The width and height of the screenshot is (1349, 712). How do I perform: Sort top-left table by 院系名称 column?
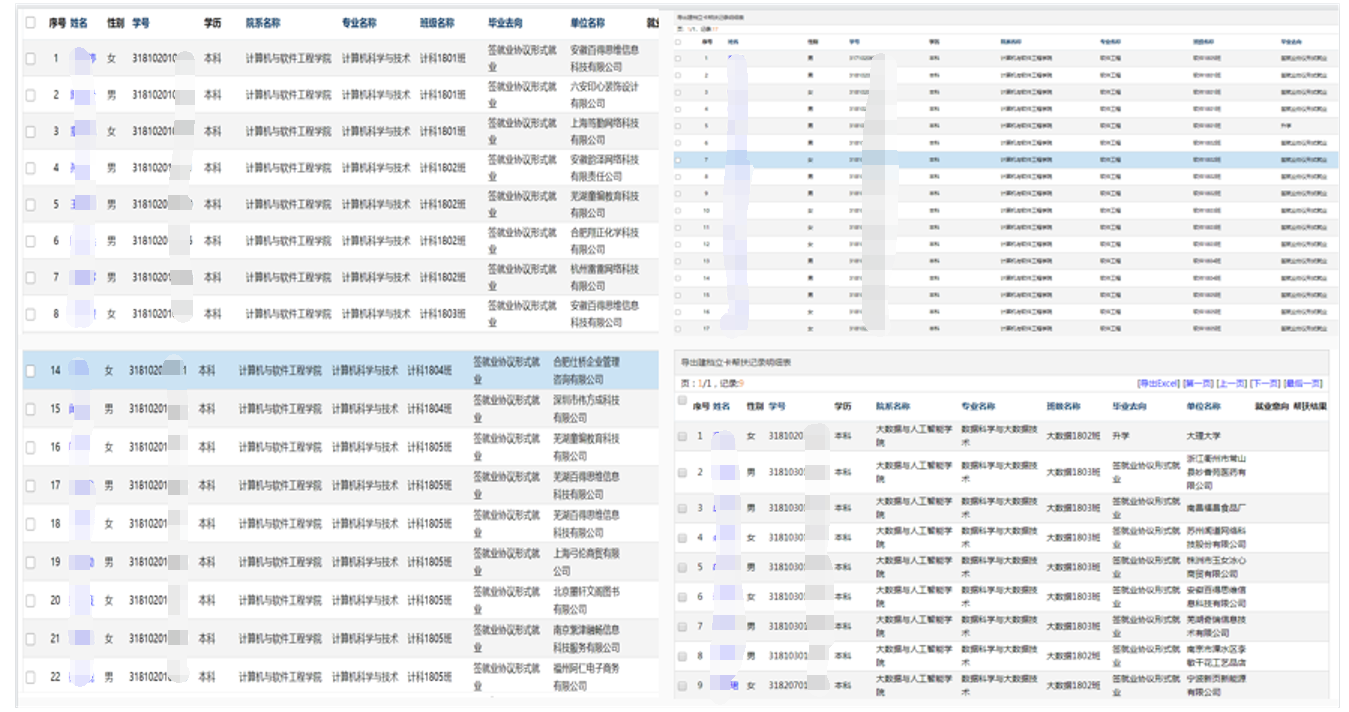click(263, 23)
